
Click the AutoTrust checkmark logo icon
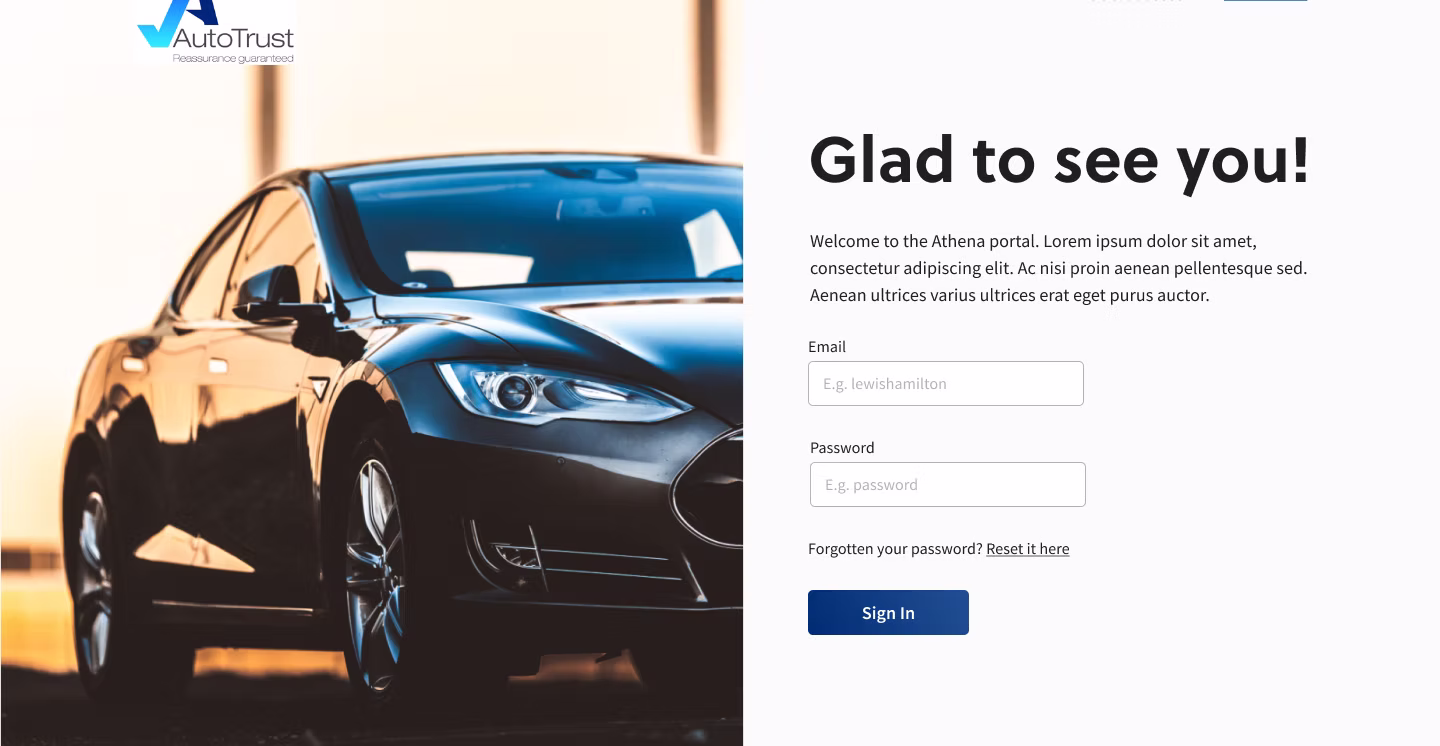pos(177,20)
